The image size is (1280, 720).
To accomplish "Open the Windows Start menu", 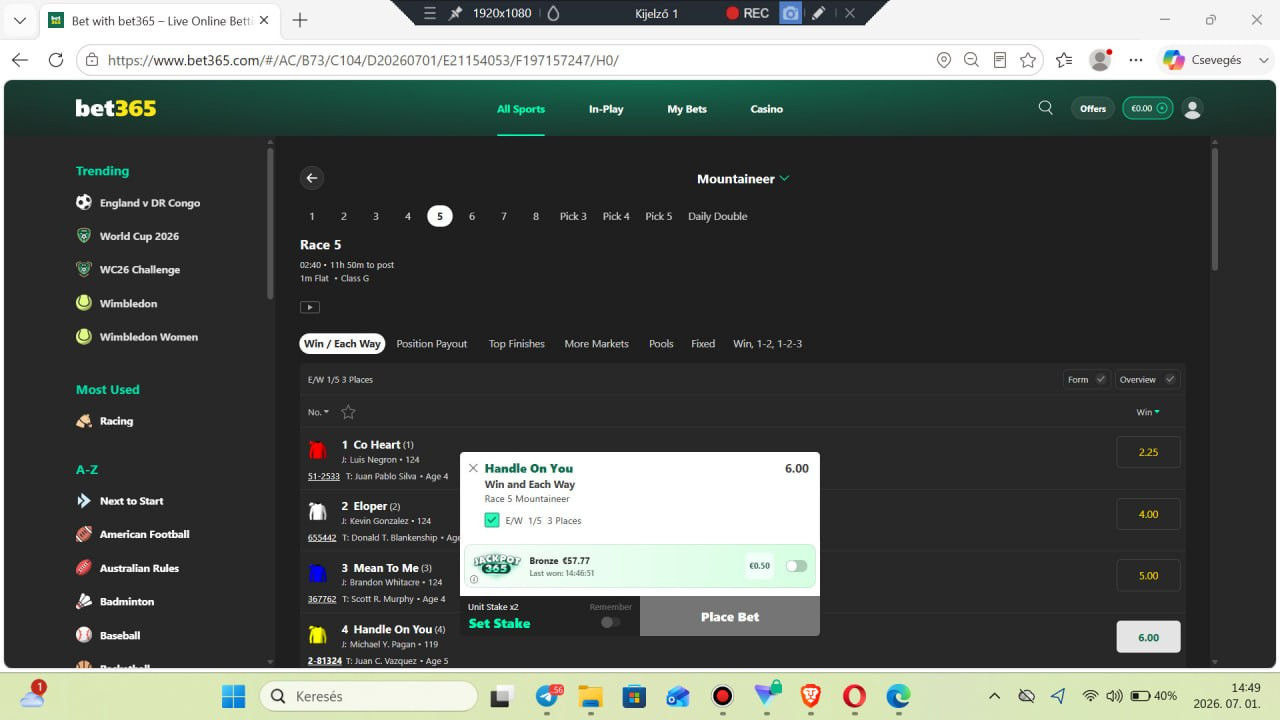I will pos(233,696).
